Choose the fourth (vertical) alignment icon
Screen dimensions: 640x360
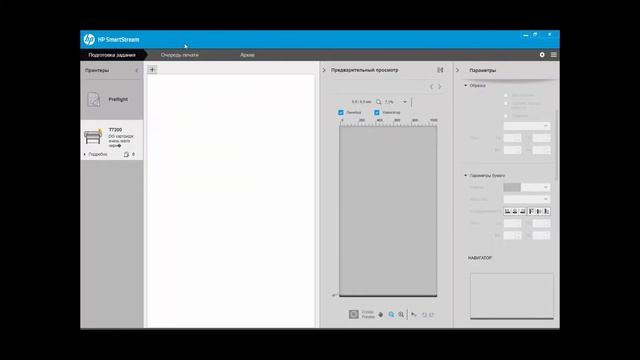(x=531, y=211)
